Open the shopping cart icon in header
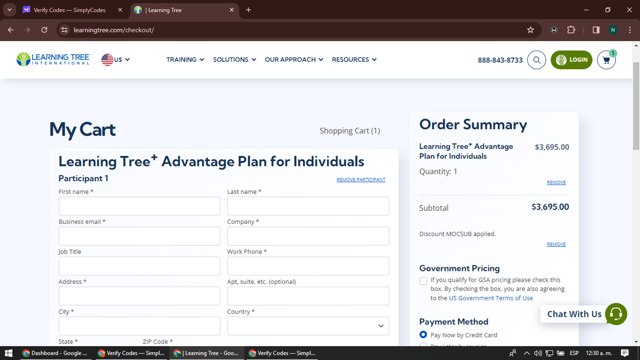Screen dimensions: 640x360 coord(606,60)
